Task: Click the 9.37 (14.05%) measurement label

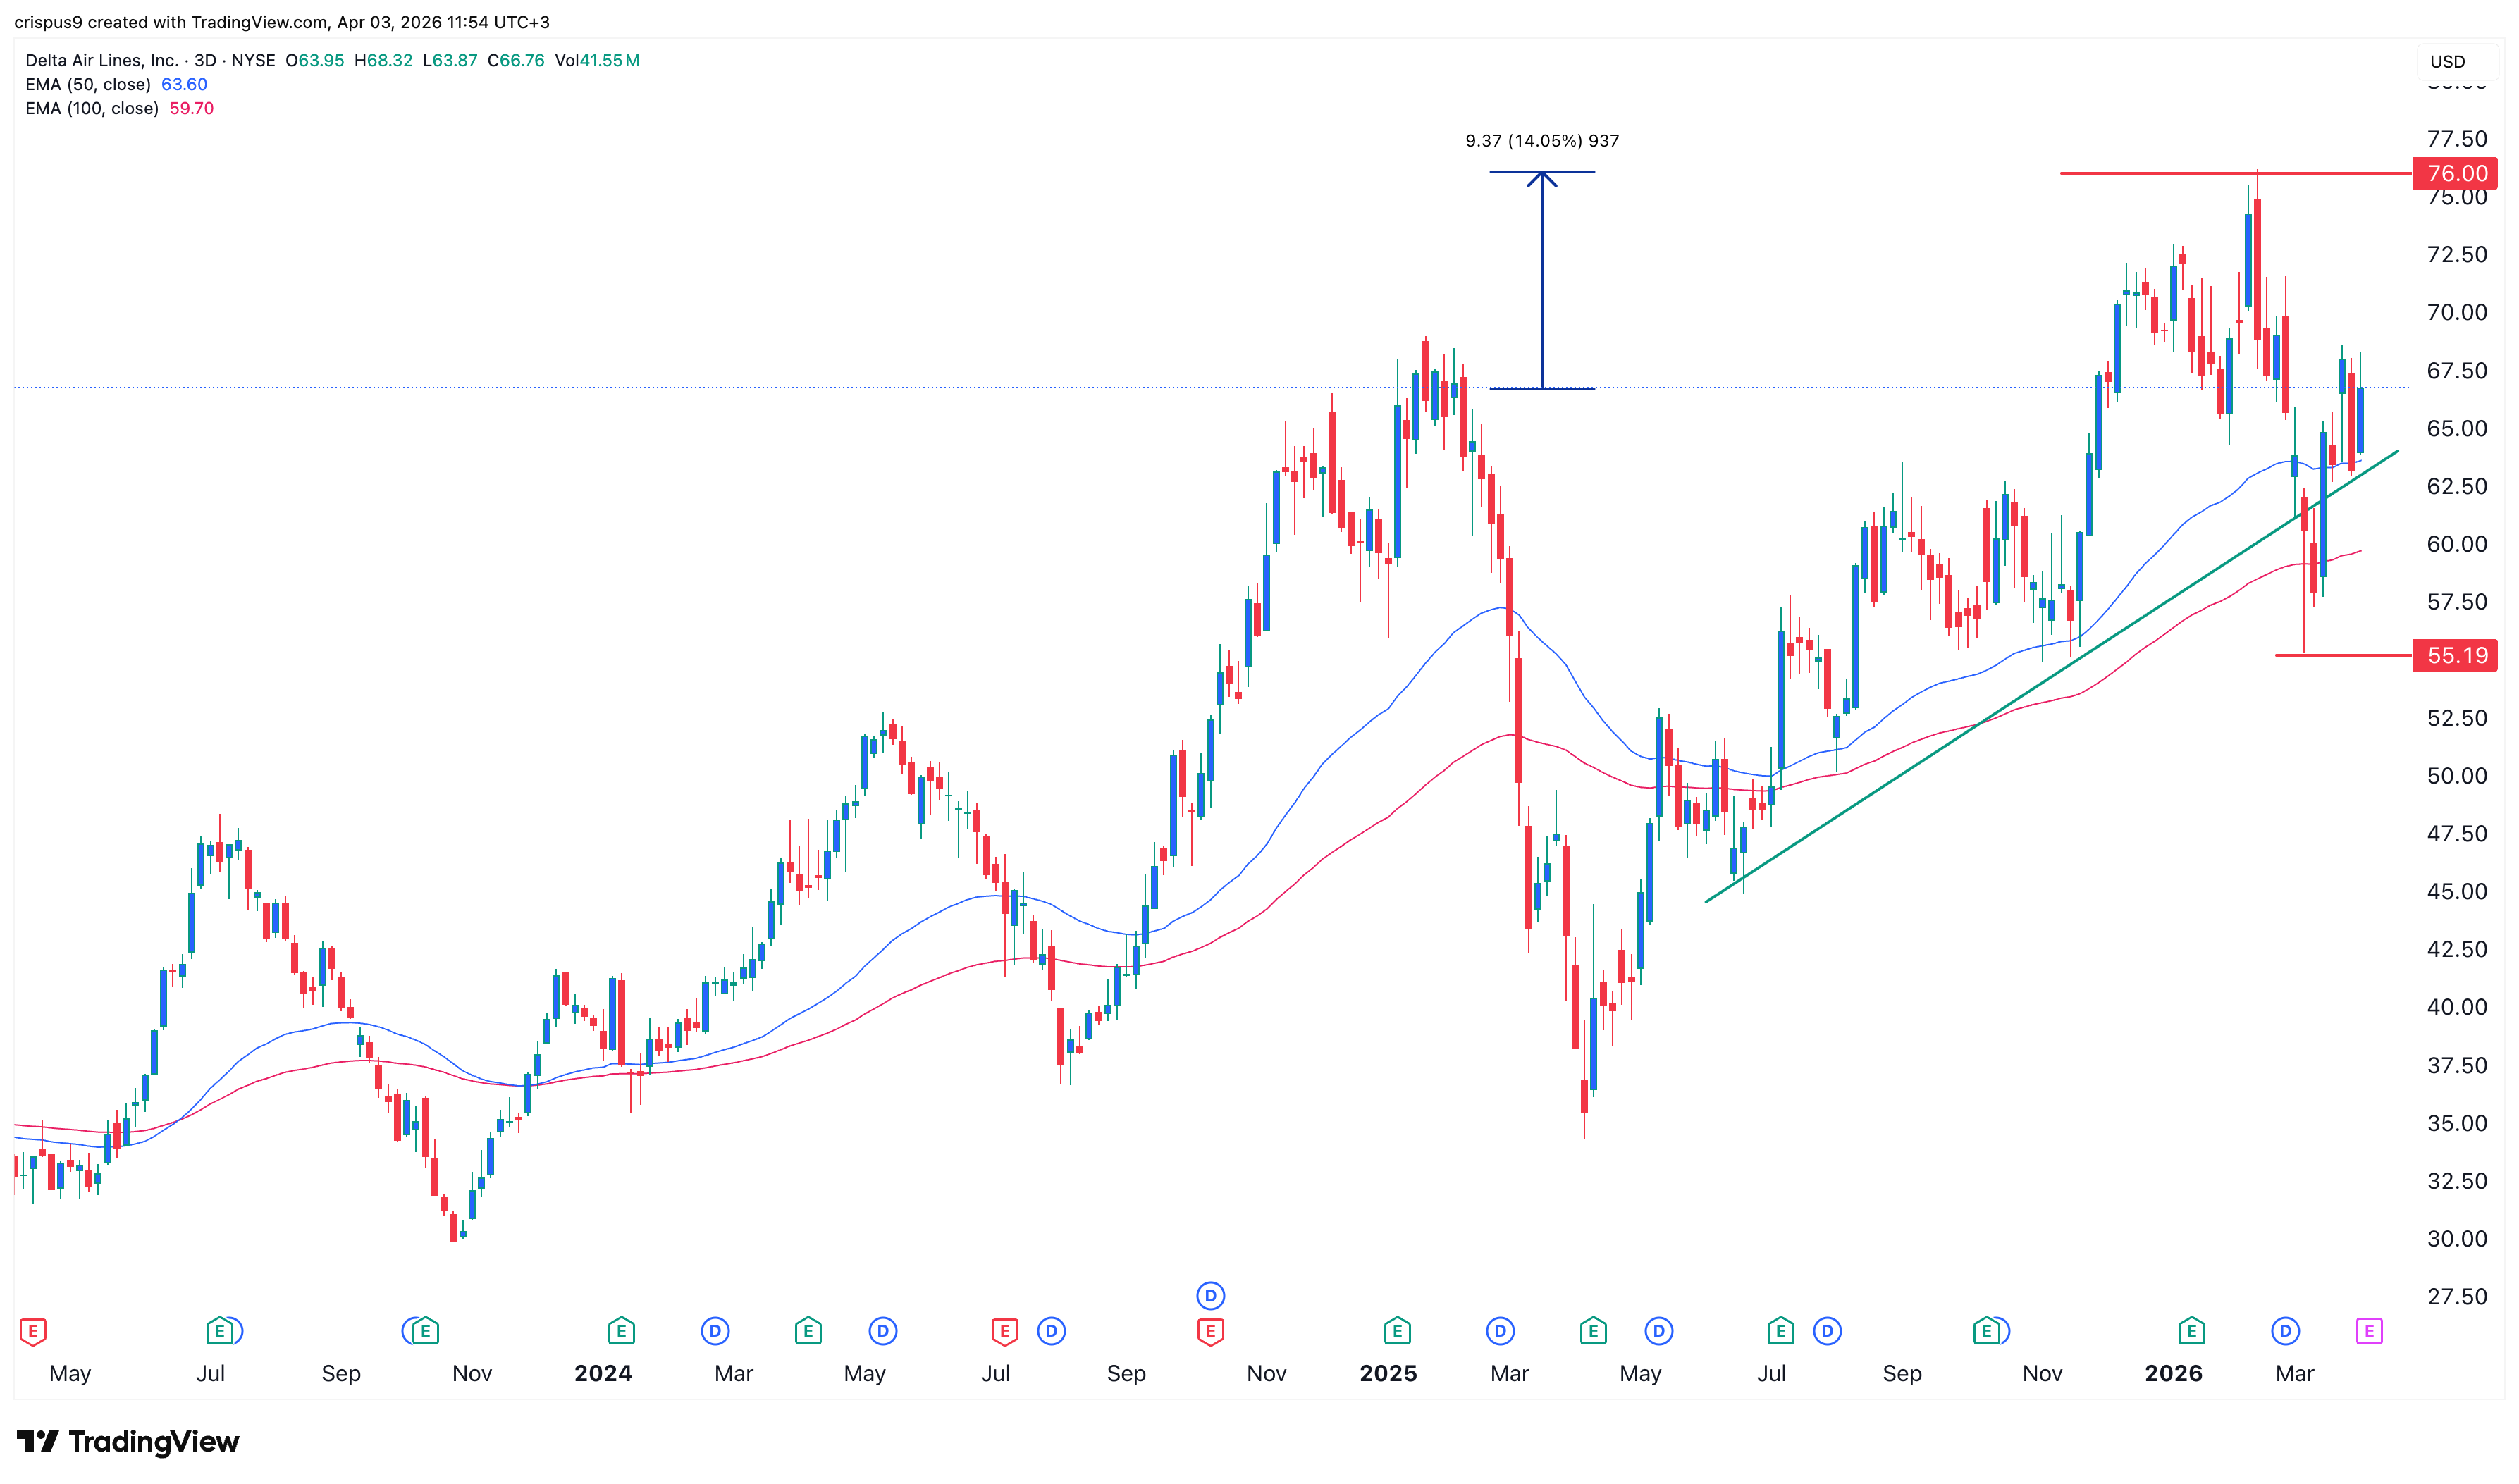Action: coord(1541,141)
